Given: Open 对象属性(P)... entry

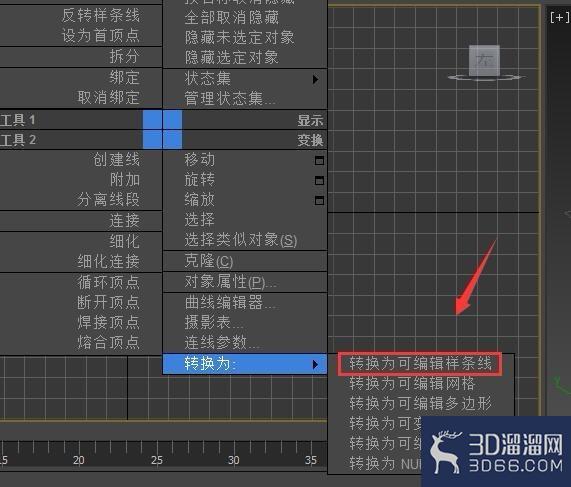Looking at the screenshot, I should pyautogui.click(x=230, y=282).
